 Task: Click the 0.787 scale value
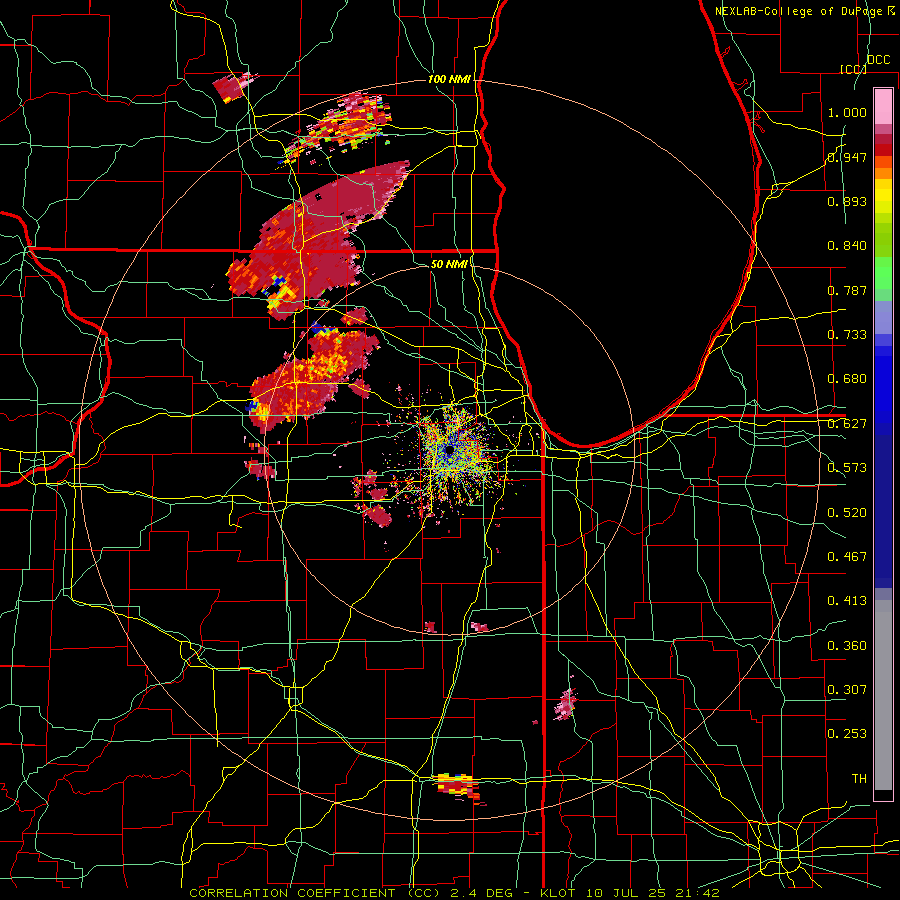coord(847,290)
